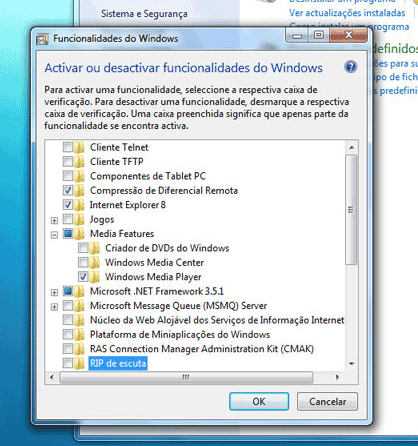
Task: Click the horizontal scrollbar right arrow
Action: pyautogui.click(x=338, y=377)
